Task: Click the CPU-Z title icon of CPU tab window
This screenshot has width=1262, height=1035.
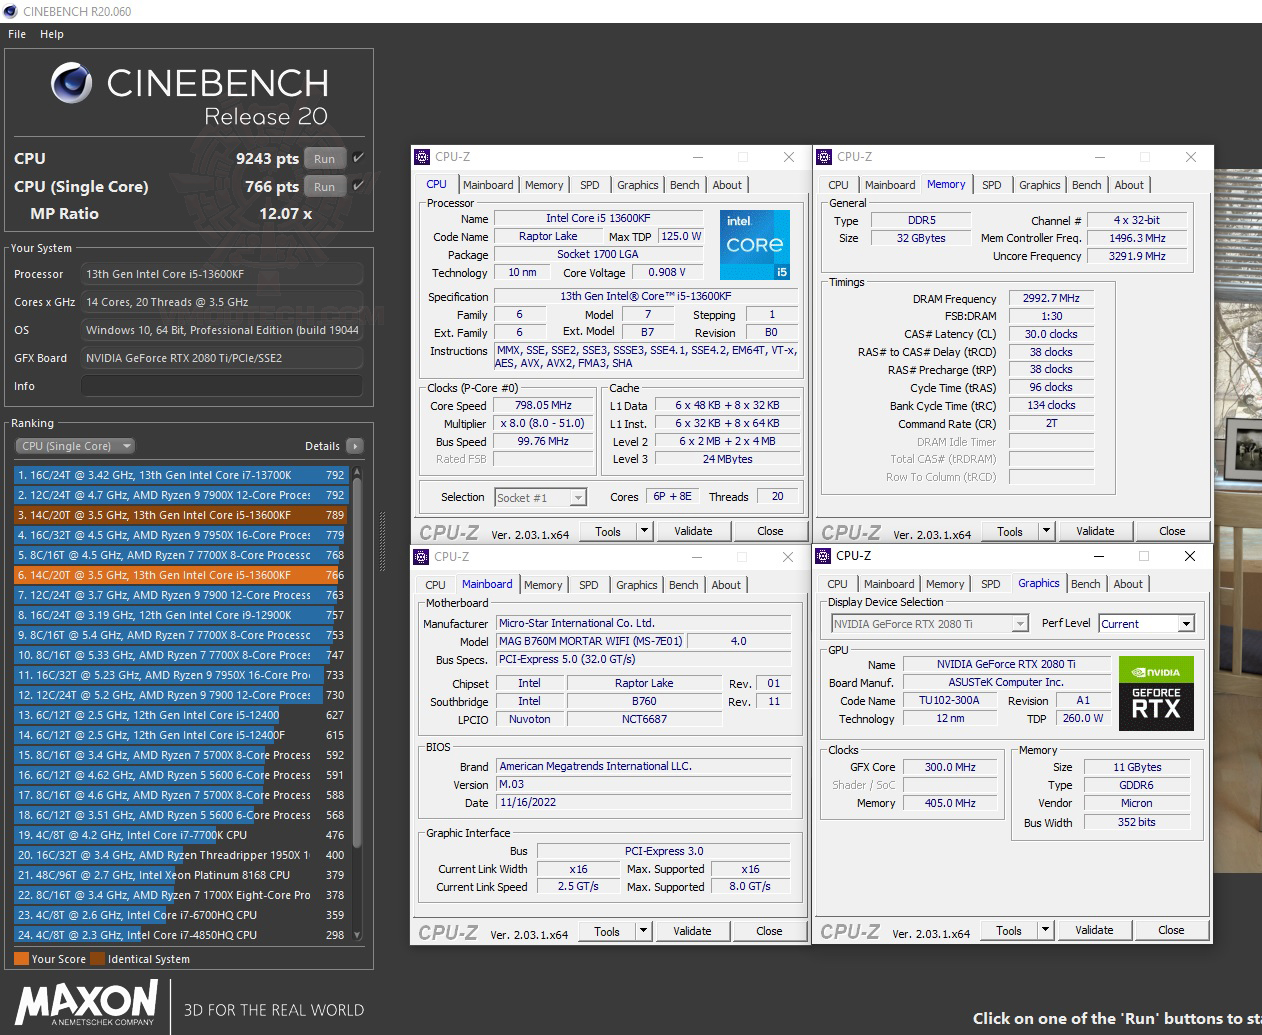Action: point(422,157)
